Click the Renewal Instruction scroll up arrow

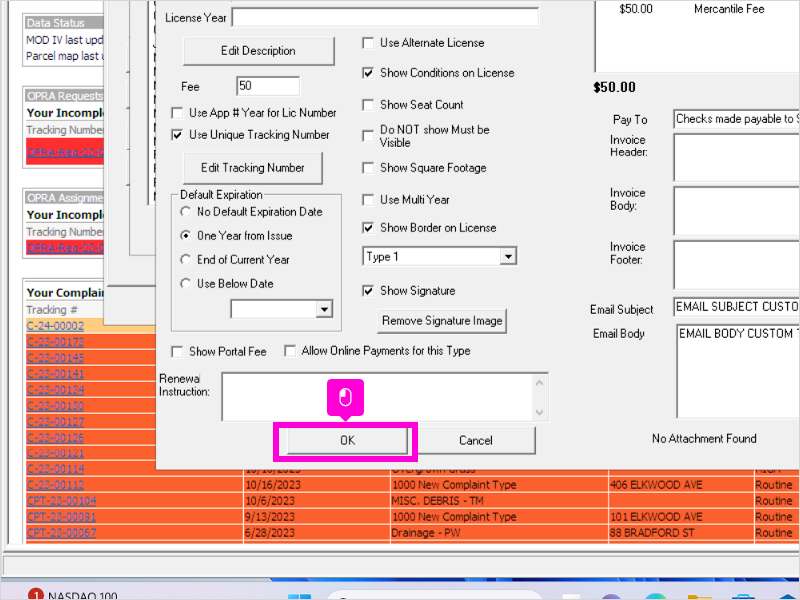(x=540, y=383)
